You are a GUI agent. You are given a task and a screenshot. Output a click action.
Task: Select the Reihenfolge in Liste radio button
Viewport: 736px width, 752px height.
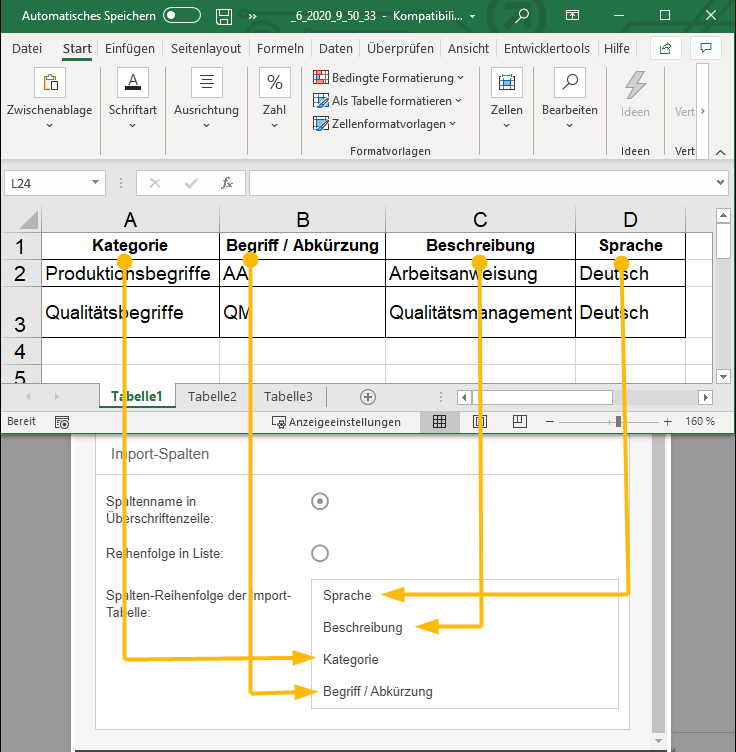tap(320, 553)
